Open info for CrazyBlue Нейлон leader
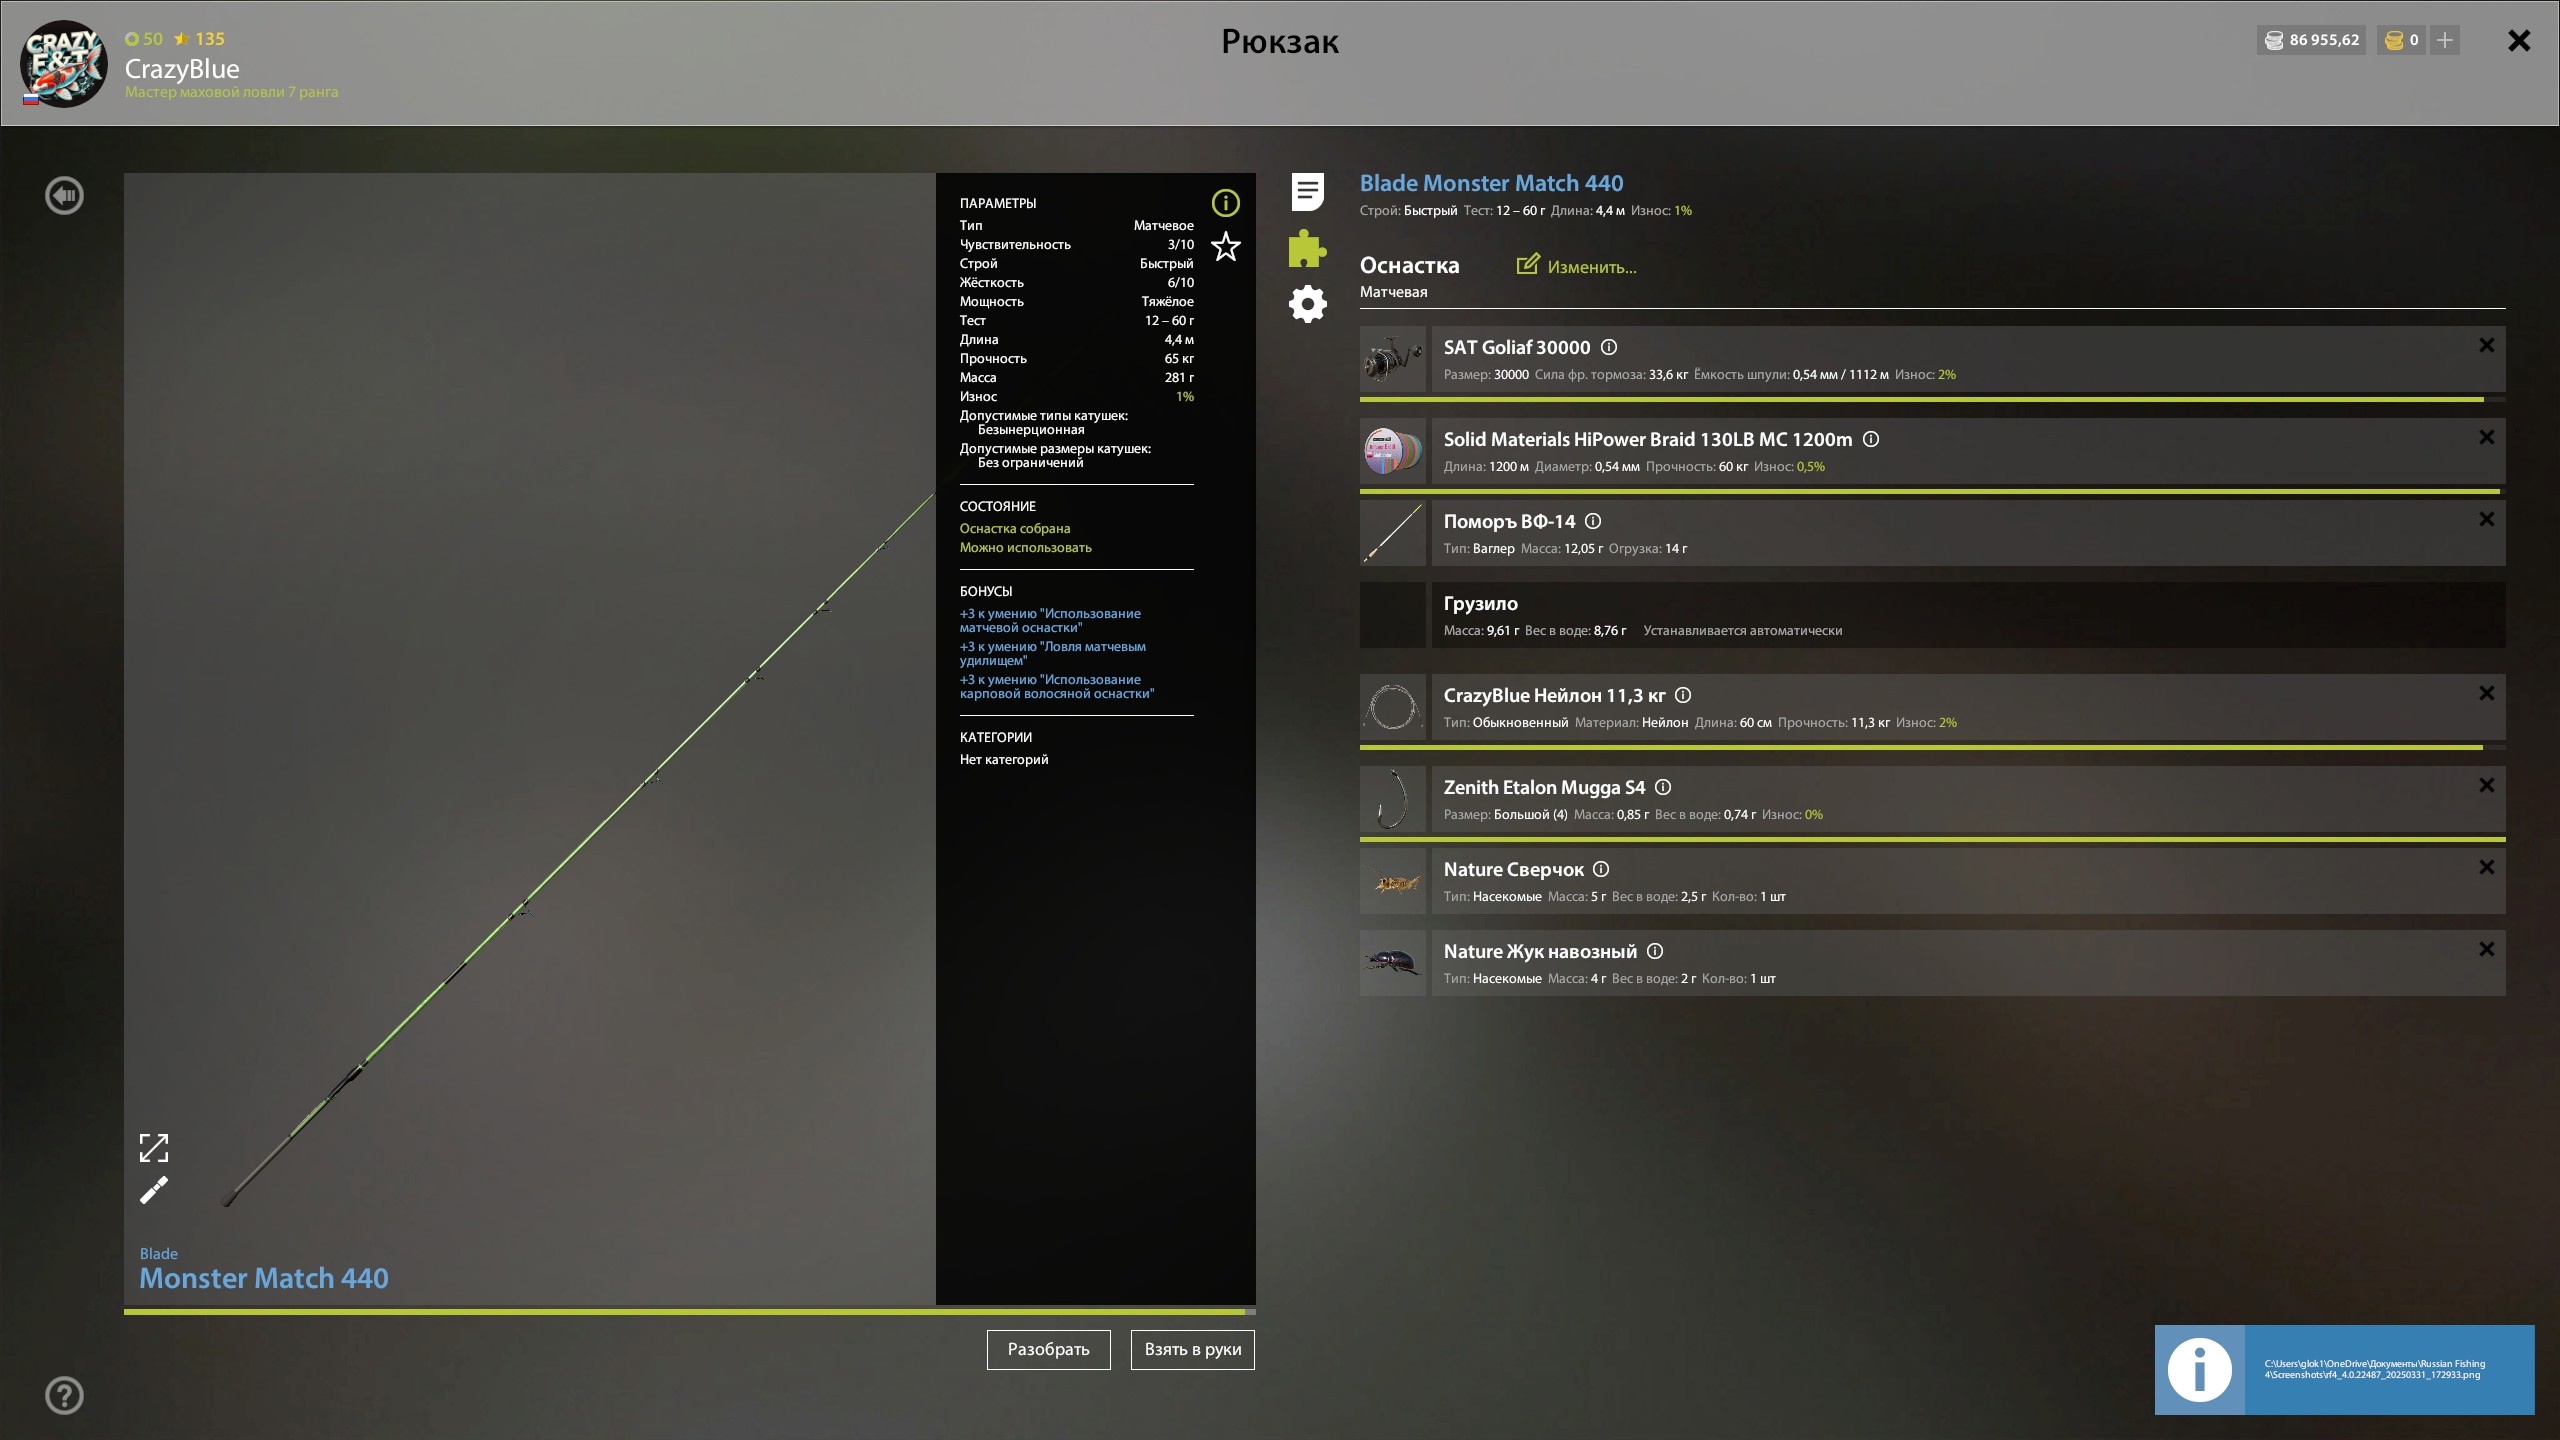This screenshot has height=1440, width=2560. (x=1683, y=695)
